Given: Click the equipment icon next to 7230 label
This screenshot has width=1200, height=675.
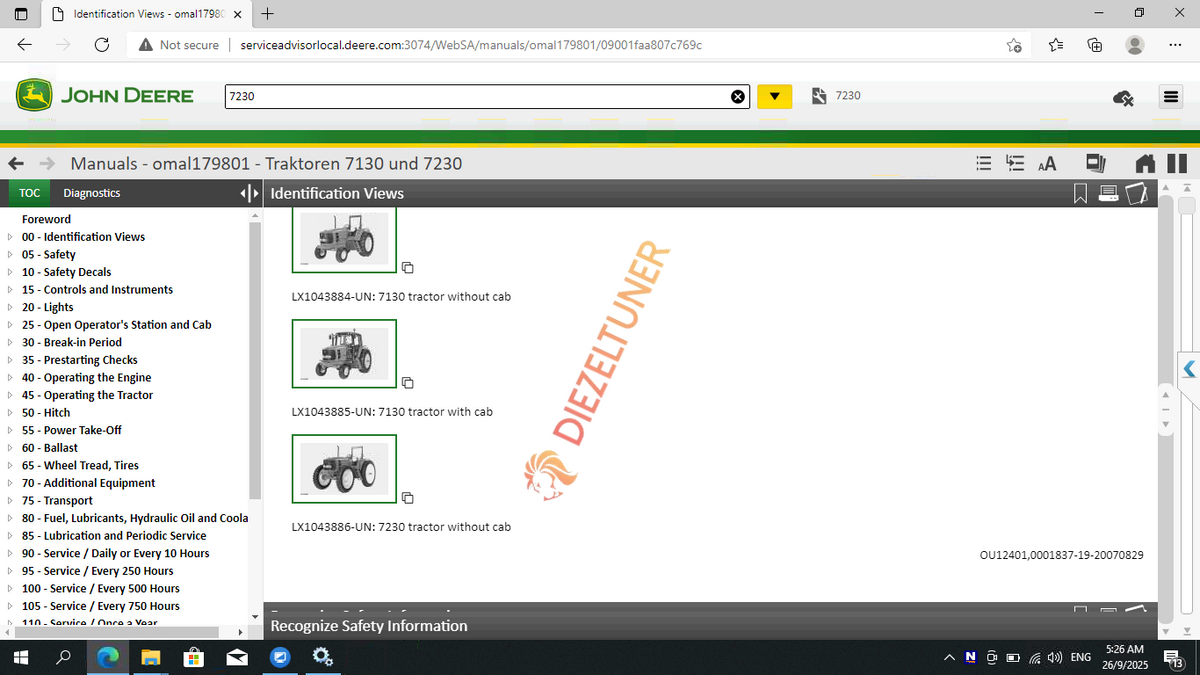Looking at the screenshot, I should (819, 95).
